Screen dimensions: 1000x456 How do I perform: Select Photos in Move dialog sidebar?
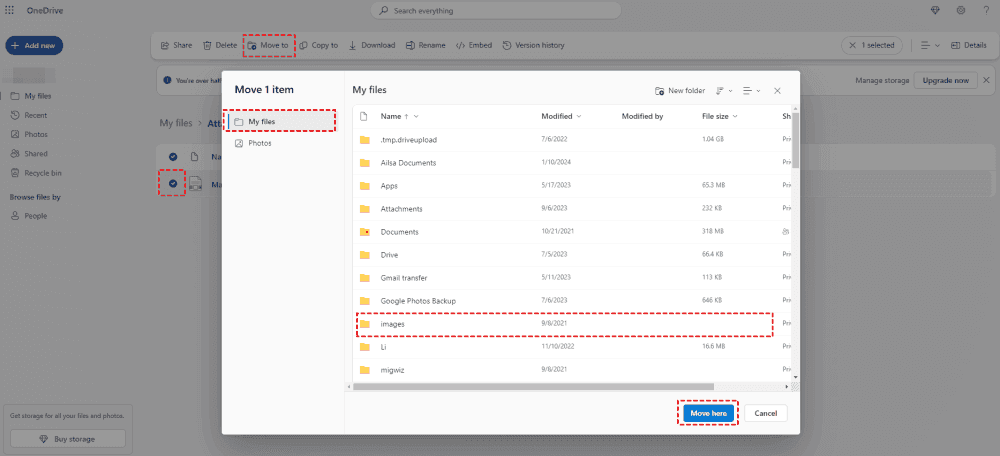tap(259, 143)
